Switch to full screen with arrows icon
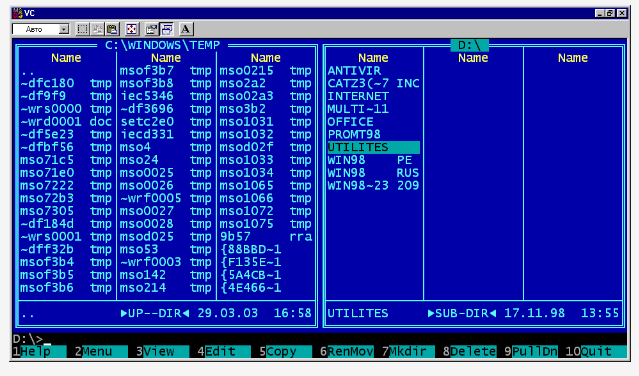 131,29
